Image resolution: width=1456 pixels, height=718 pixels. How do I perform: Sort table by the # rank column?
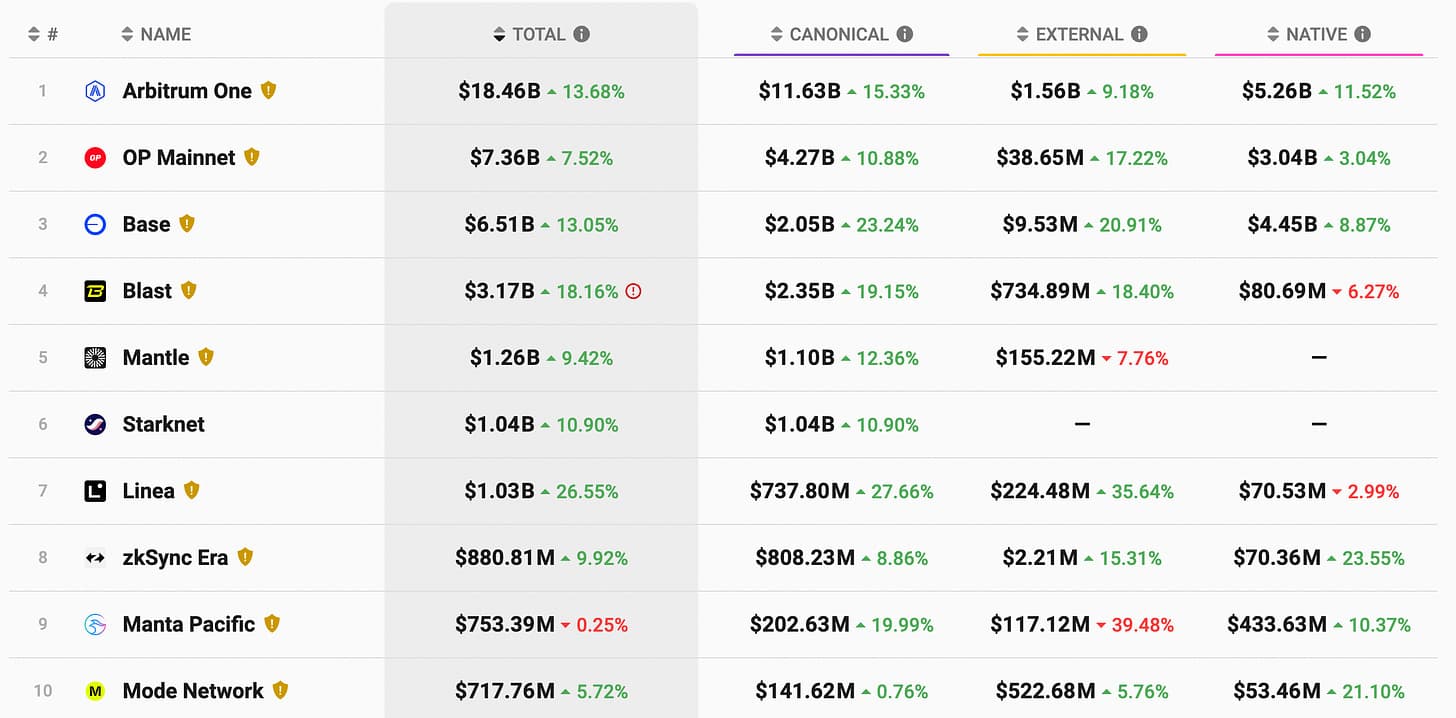pos(43,34)
